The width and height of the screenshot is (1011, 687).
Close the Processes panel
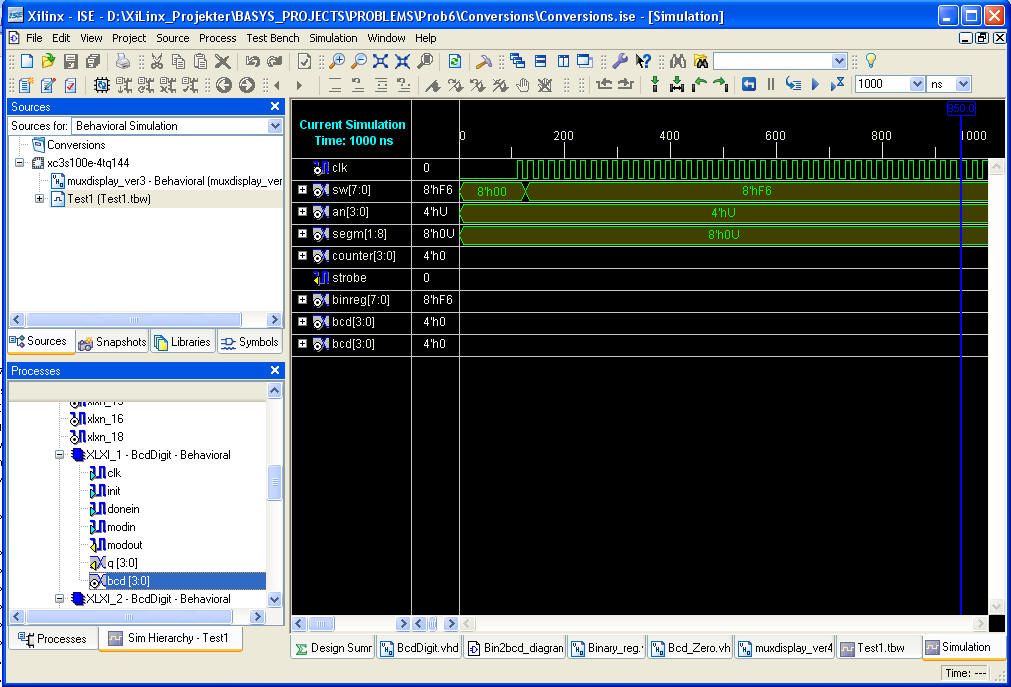click(275, 370)
